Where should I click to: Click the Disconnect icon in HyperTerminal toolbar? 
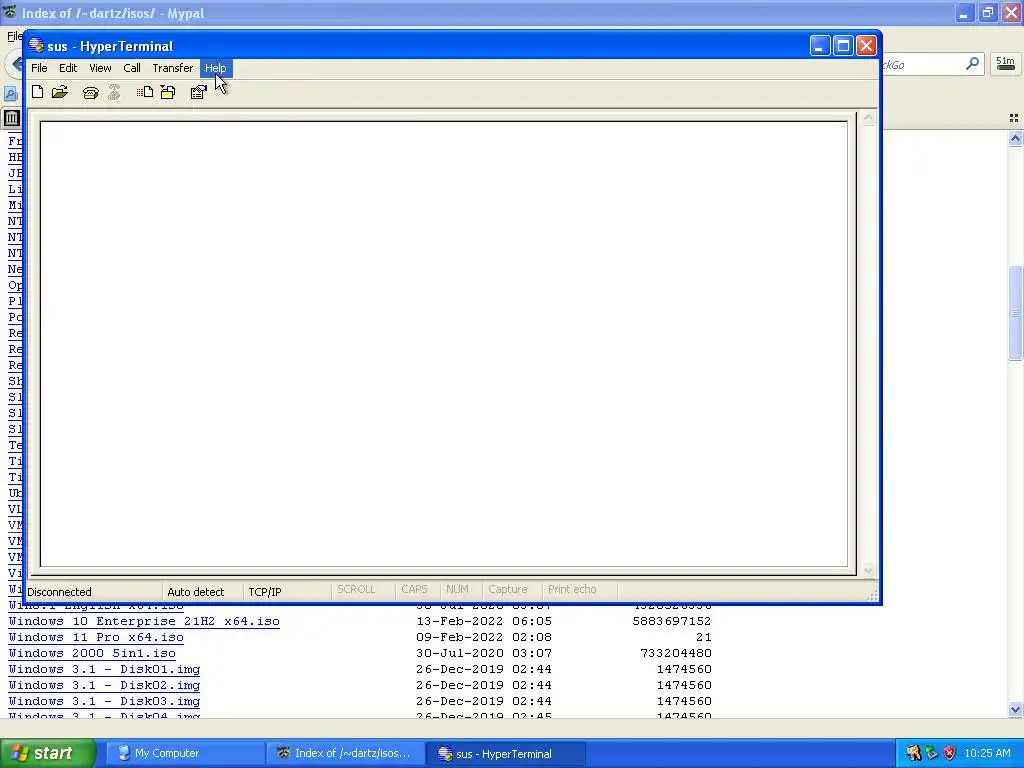pos(114,92)
